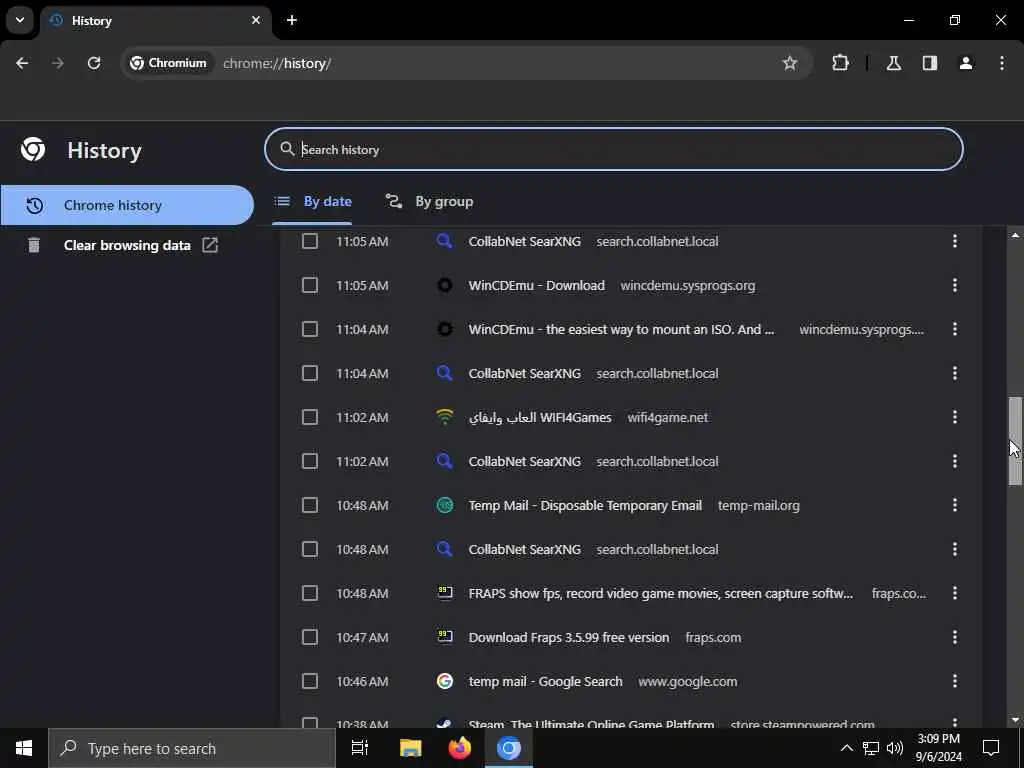The image size is (1024, 768).
Task: Open the Windows Start menu
Action: tap(24, 748)
